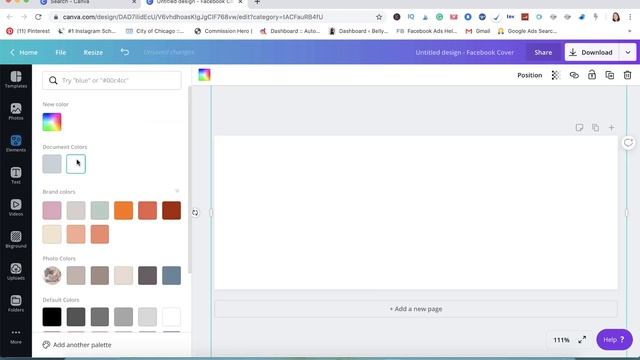This screenshot has width=640, height=360.
Task: Open the Position menu
Action: tap(529, 75)
